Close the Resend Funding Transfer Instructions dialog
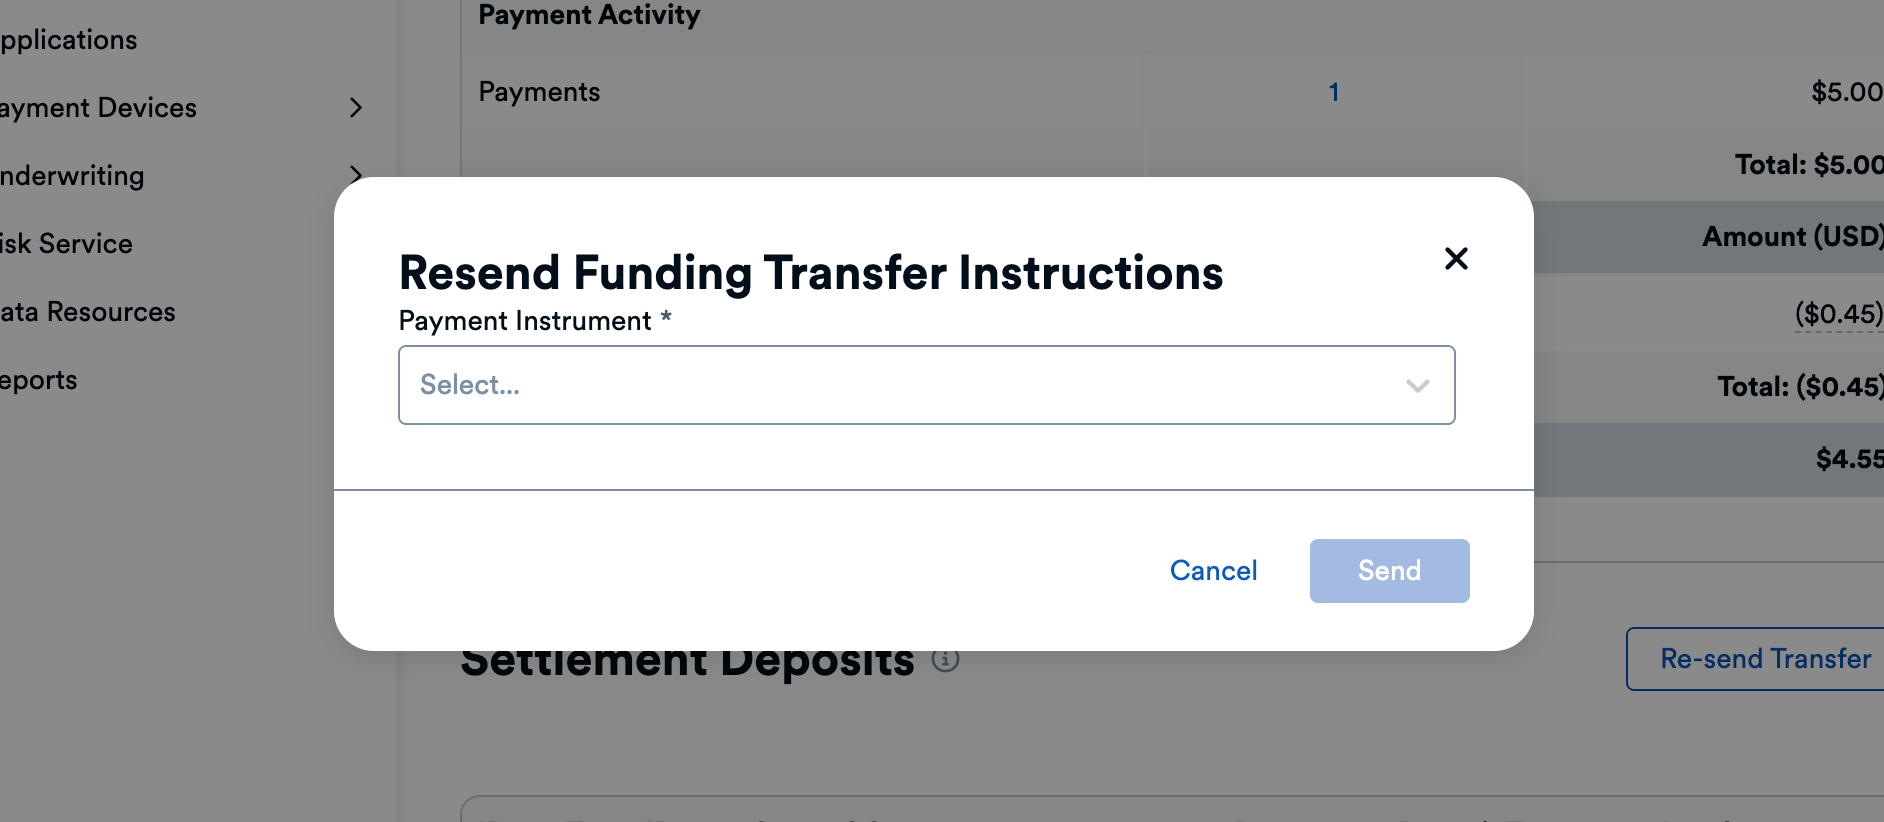Screen dimensions: 1884x822 (x=1456, y=259)
